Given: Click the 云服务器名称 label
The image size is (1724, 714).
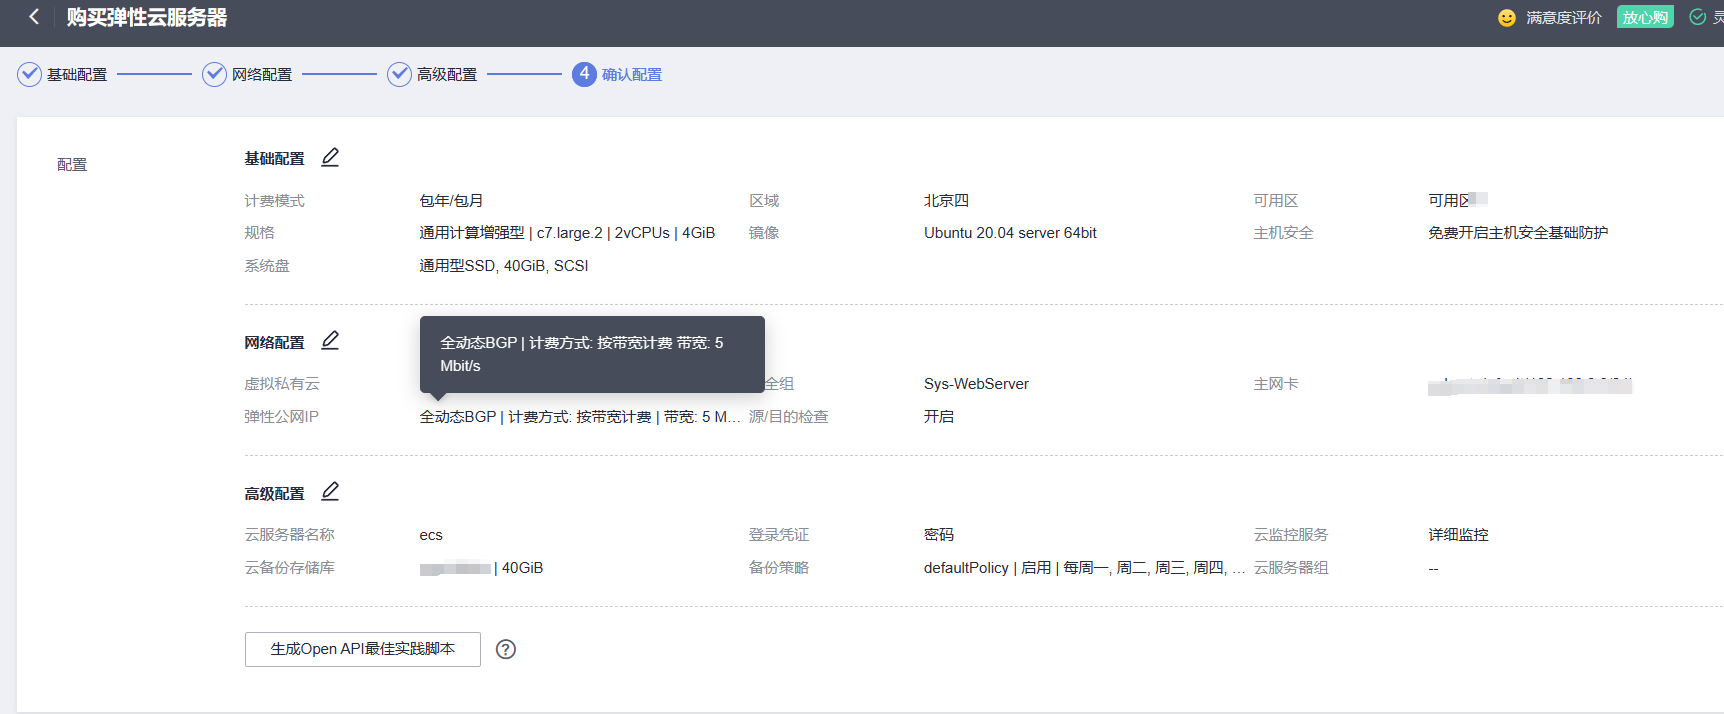Looking at the screenshot, I should coord(290,535).
